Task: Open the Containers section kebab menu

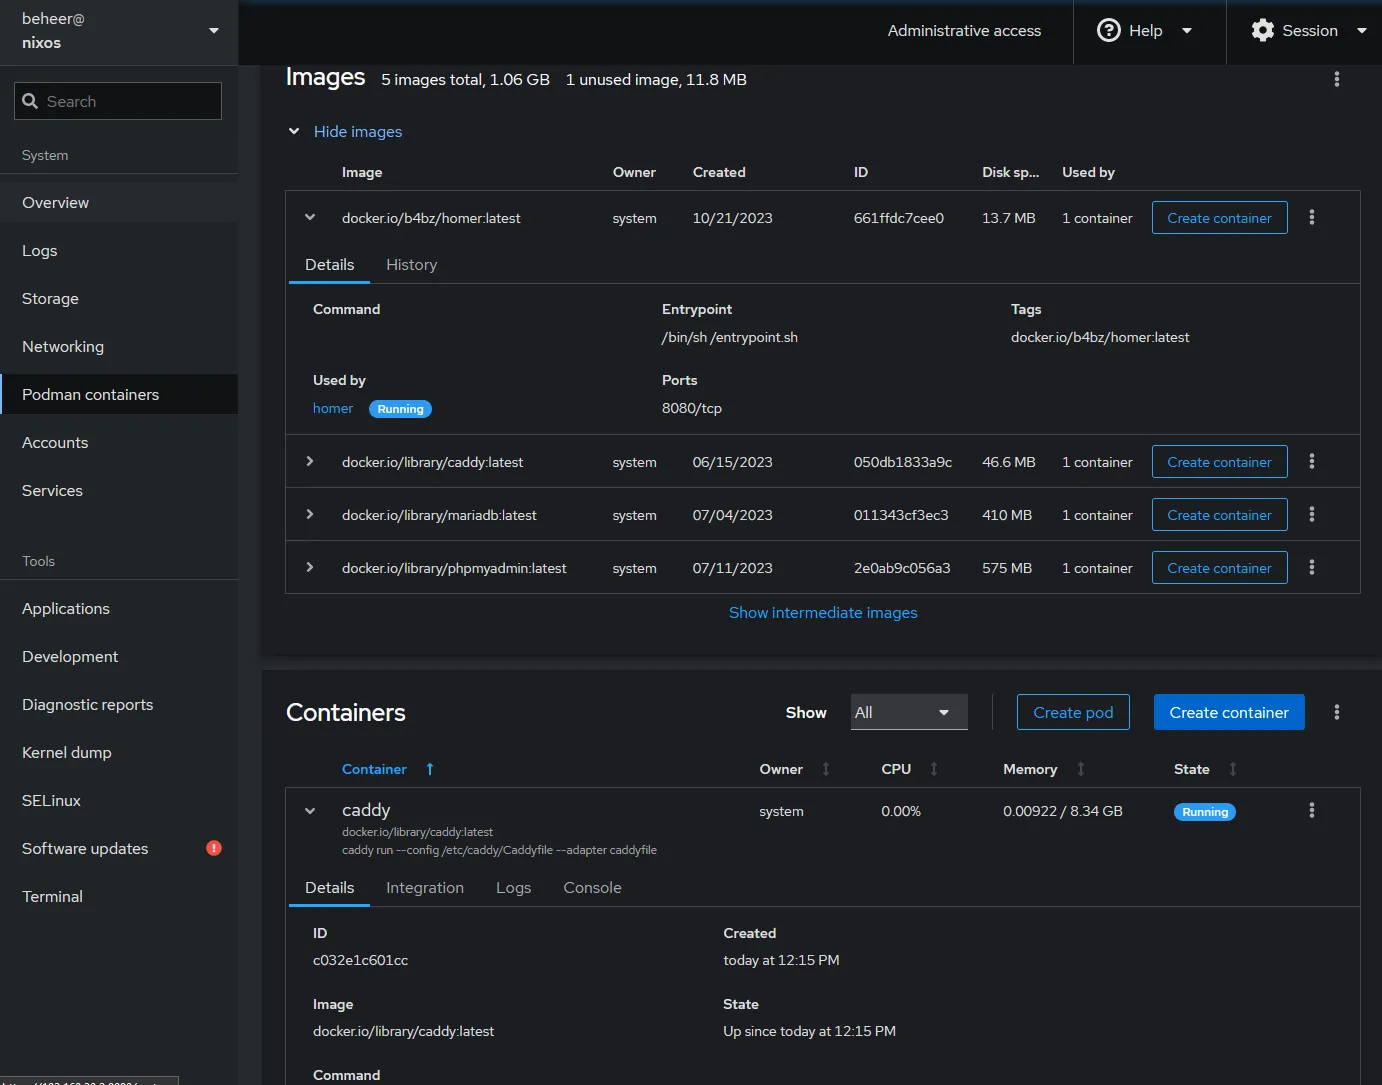Action: coord(1336,712)
